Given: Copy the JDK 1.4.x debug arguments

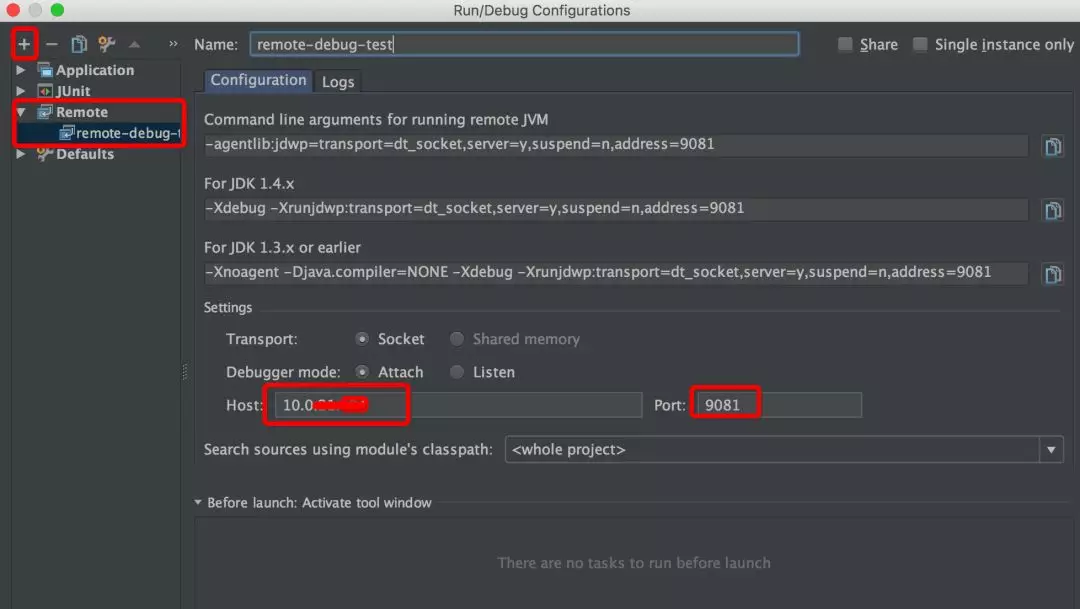Looking at the screenshot, I should click(x=1053, y=209).
